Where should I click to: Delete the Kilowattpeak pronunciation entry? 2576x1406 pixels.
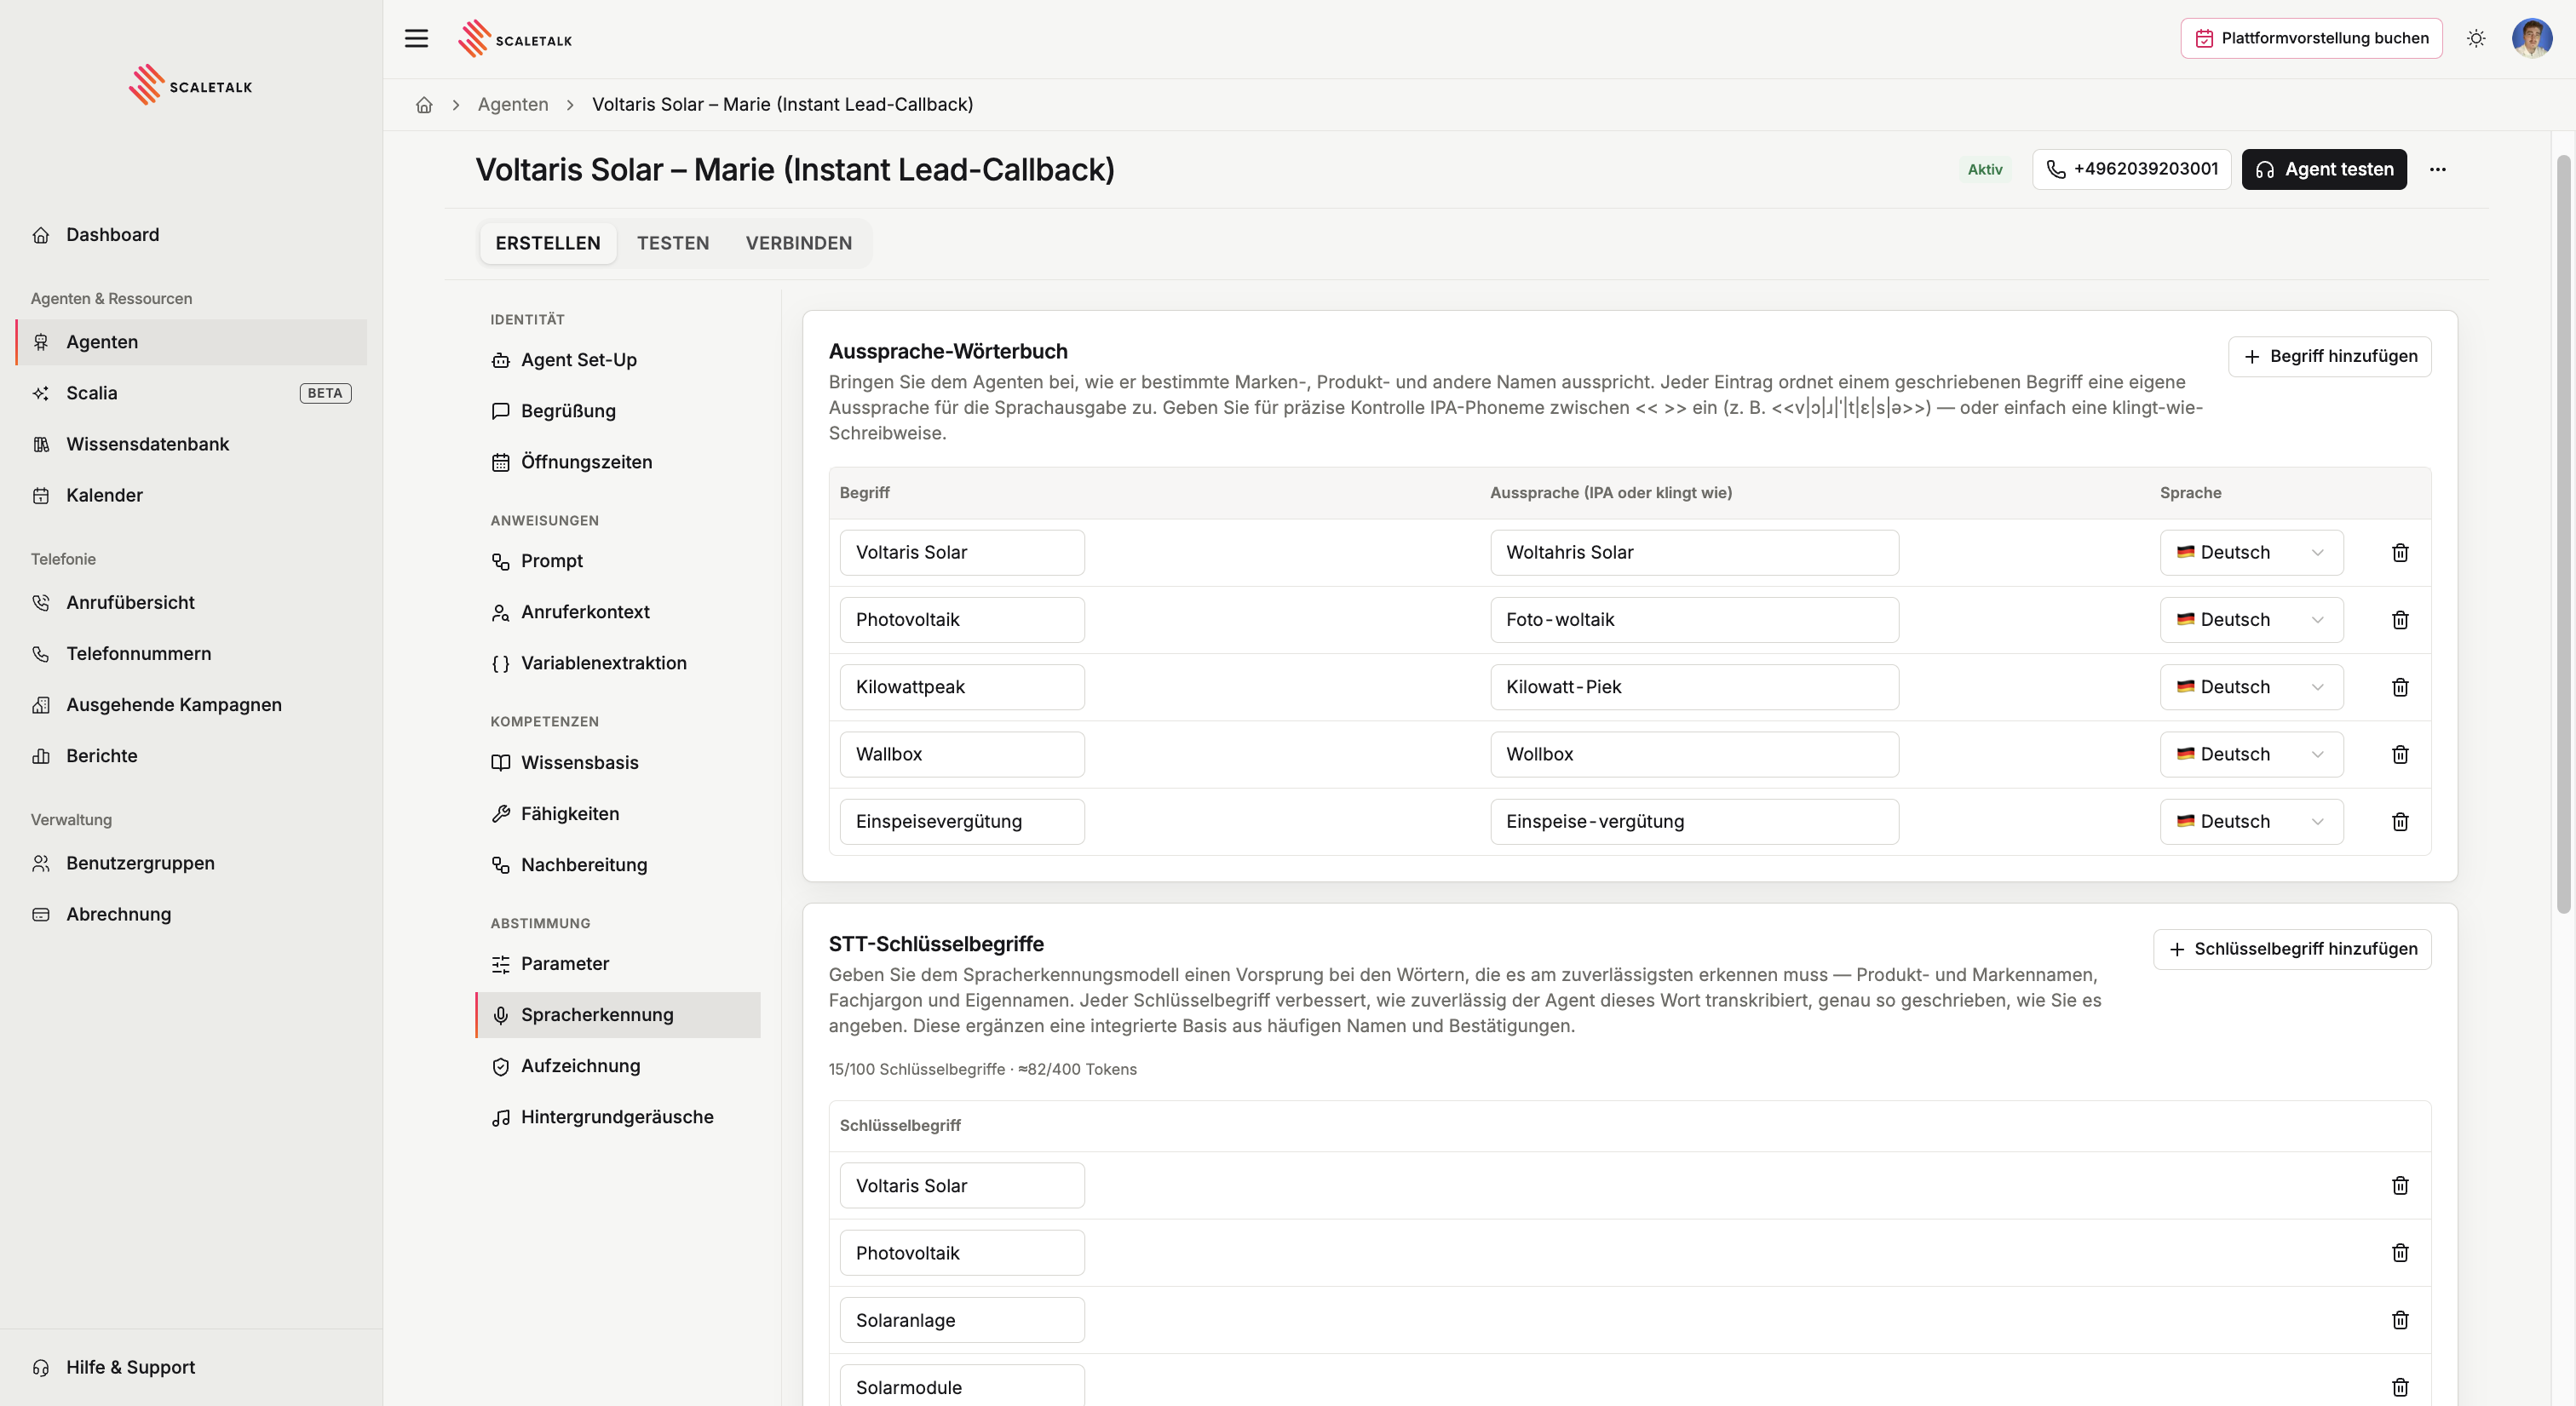click(2400, 687)
